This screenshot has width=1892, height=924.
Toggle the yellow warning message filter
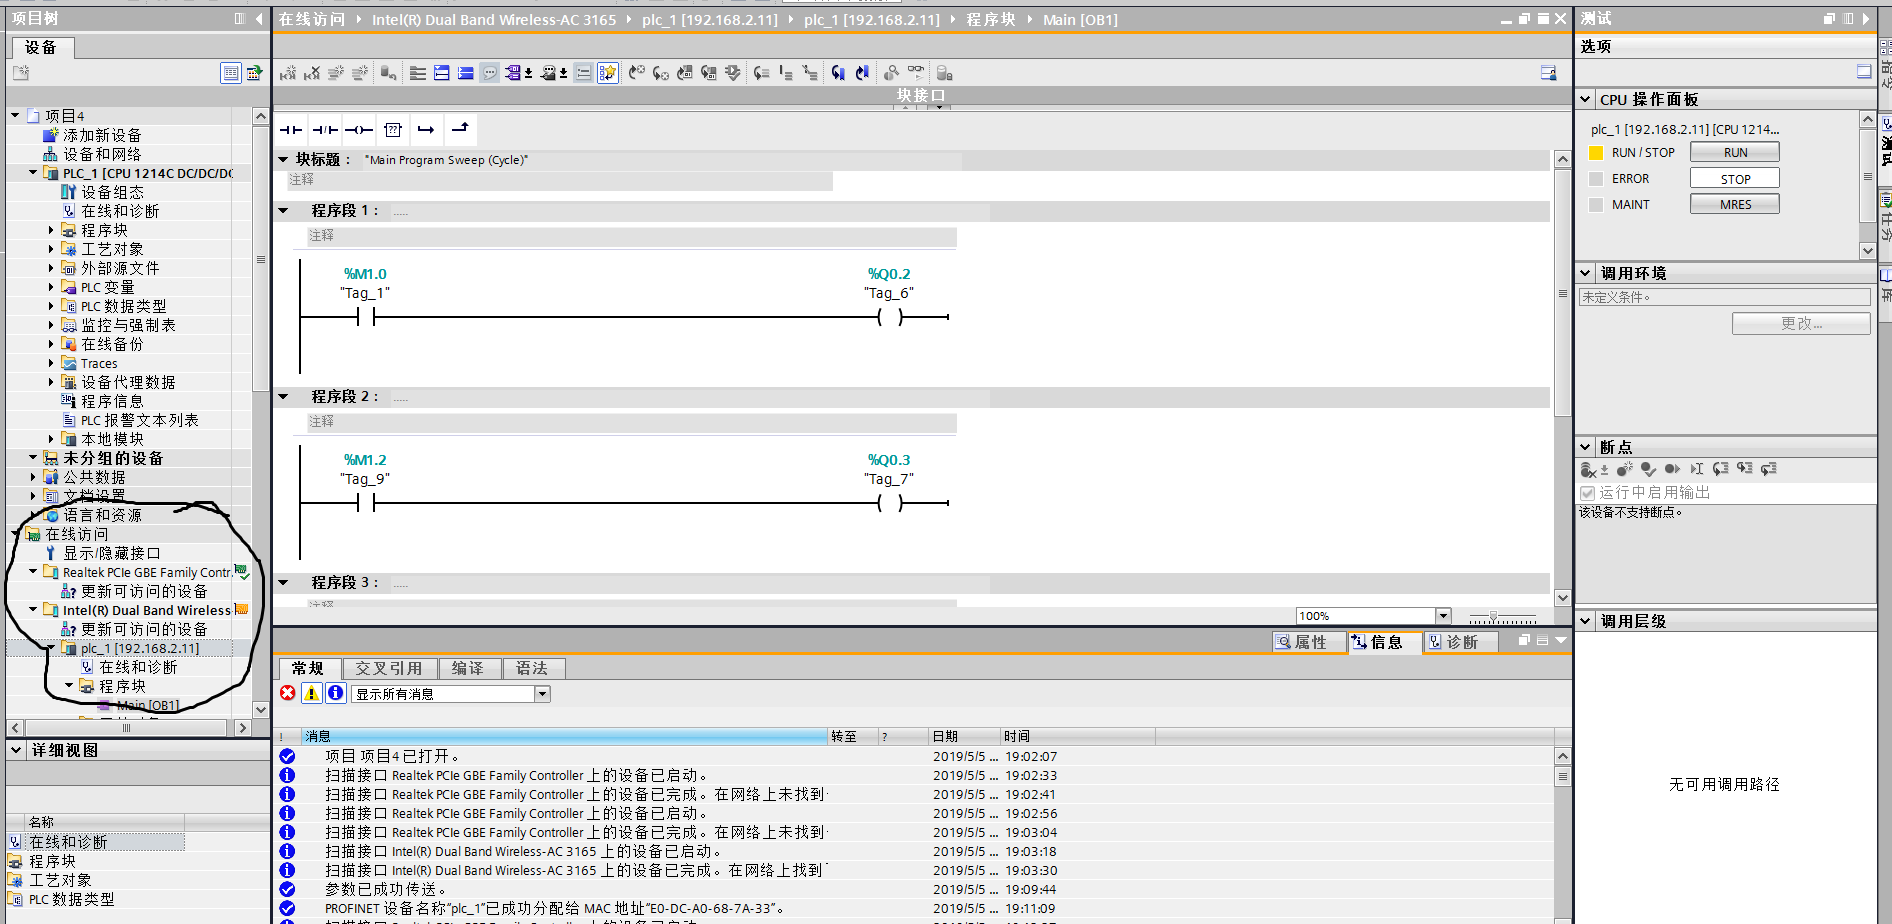tap(312, 693)
